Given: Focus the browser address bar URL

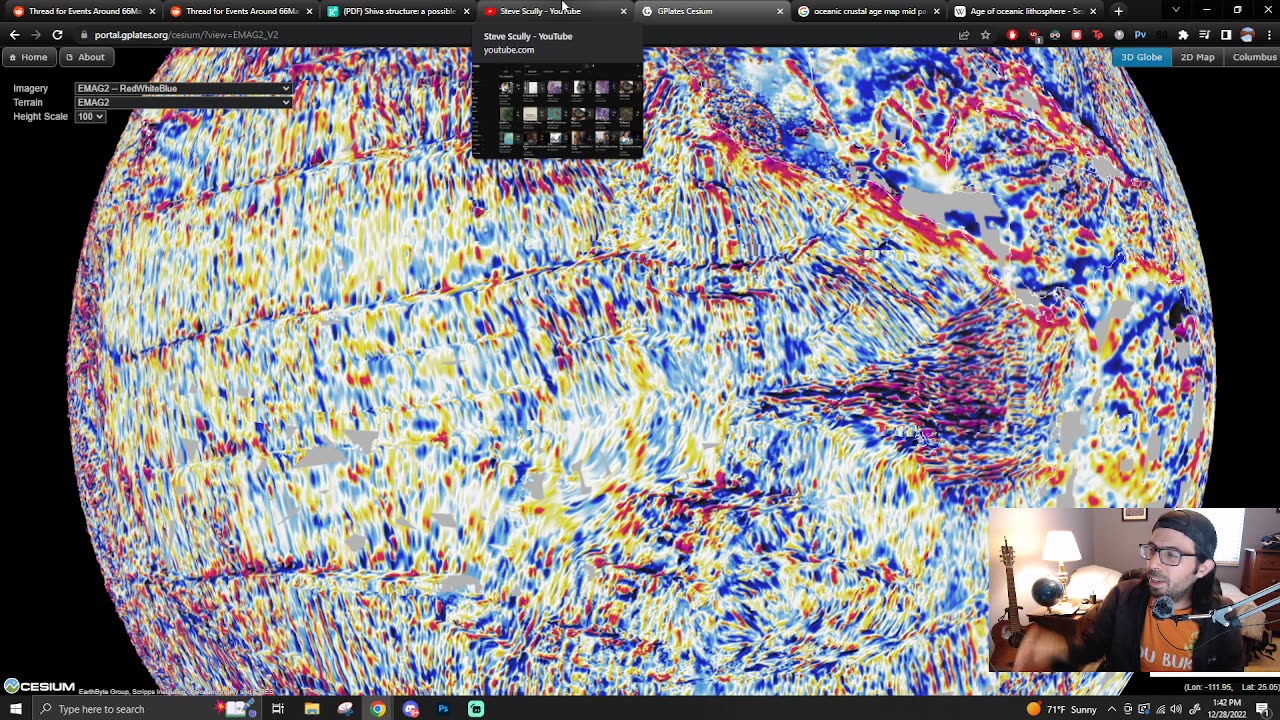Looking at the screenshot, I should (186, 35).
